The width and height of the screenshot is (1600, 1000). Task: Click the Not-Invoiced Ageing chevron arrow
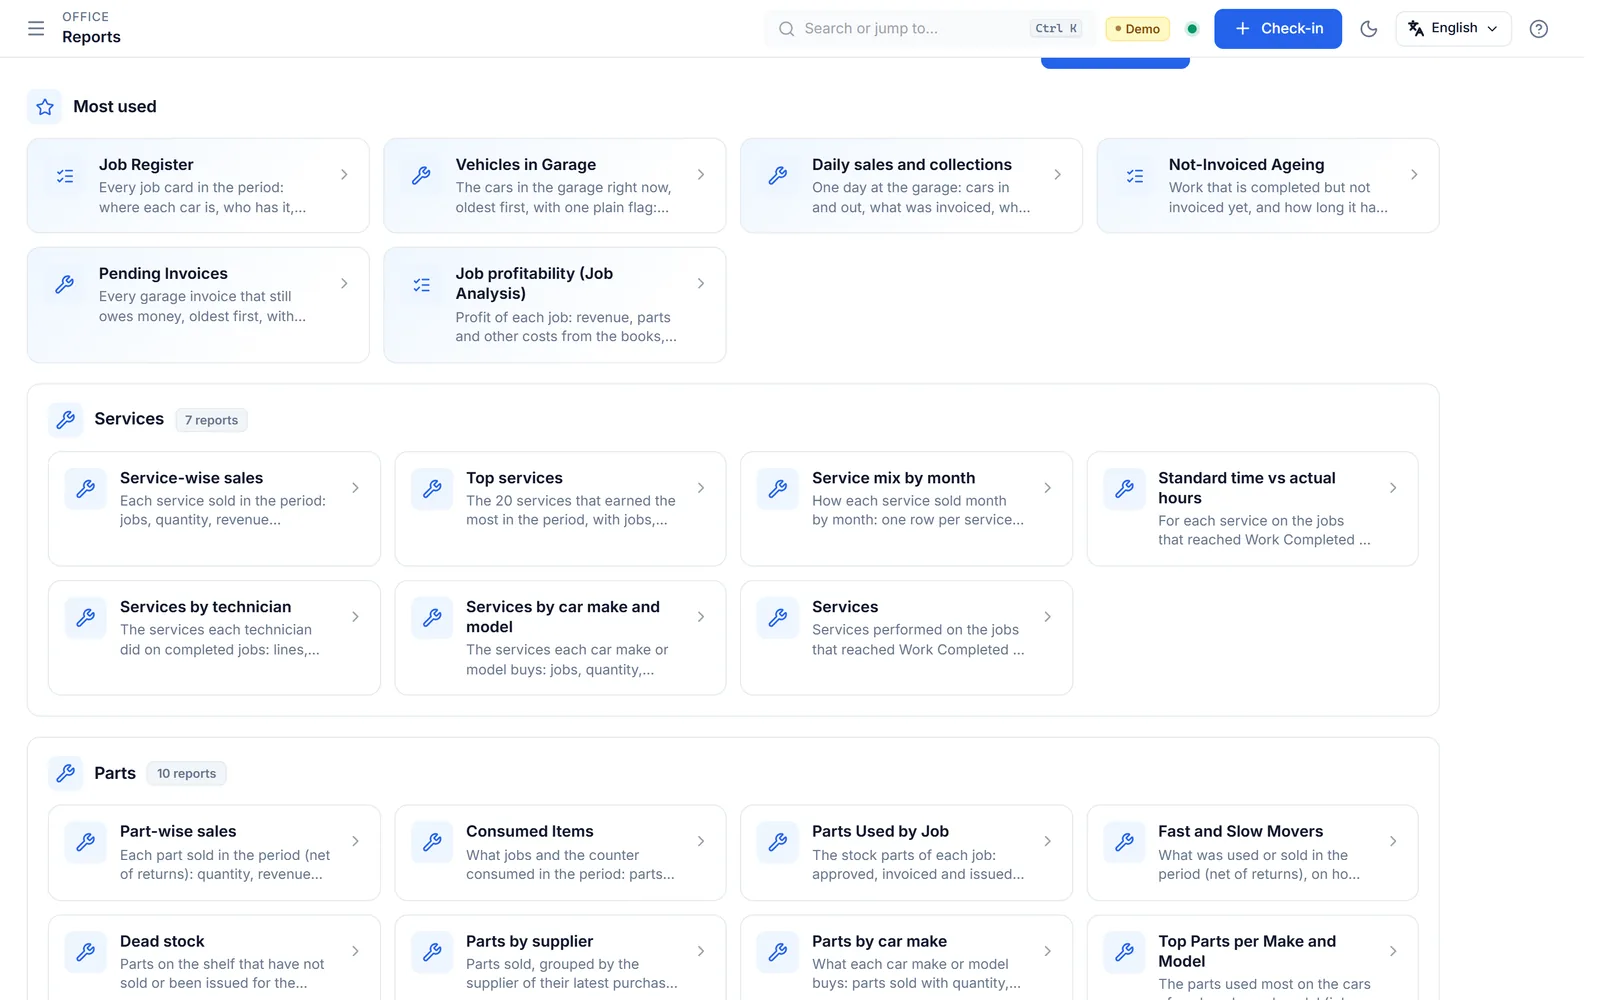1414,175
